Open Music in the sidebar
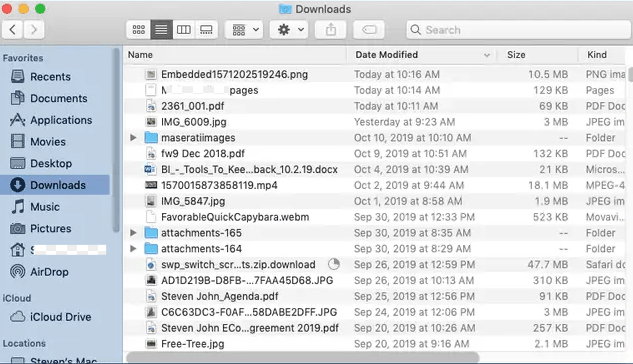The height and width of the screenshot is (364, 633). click(x=55, y=207)
